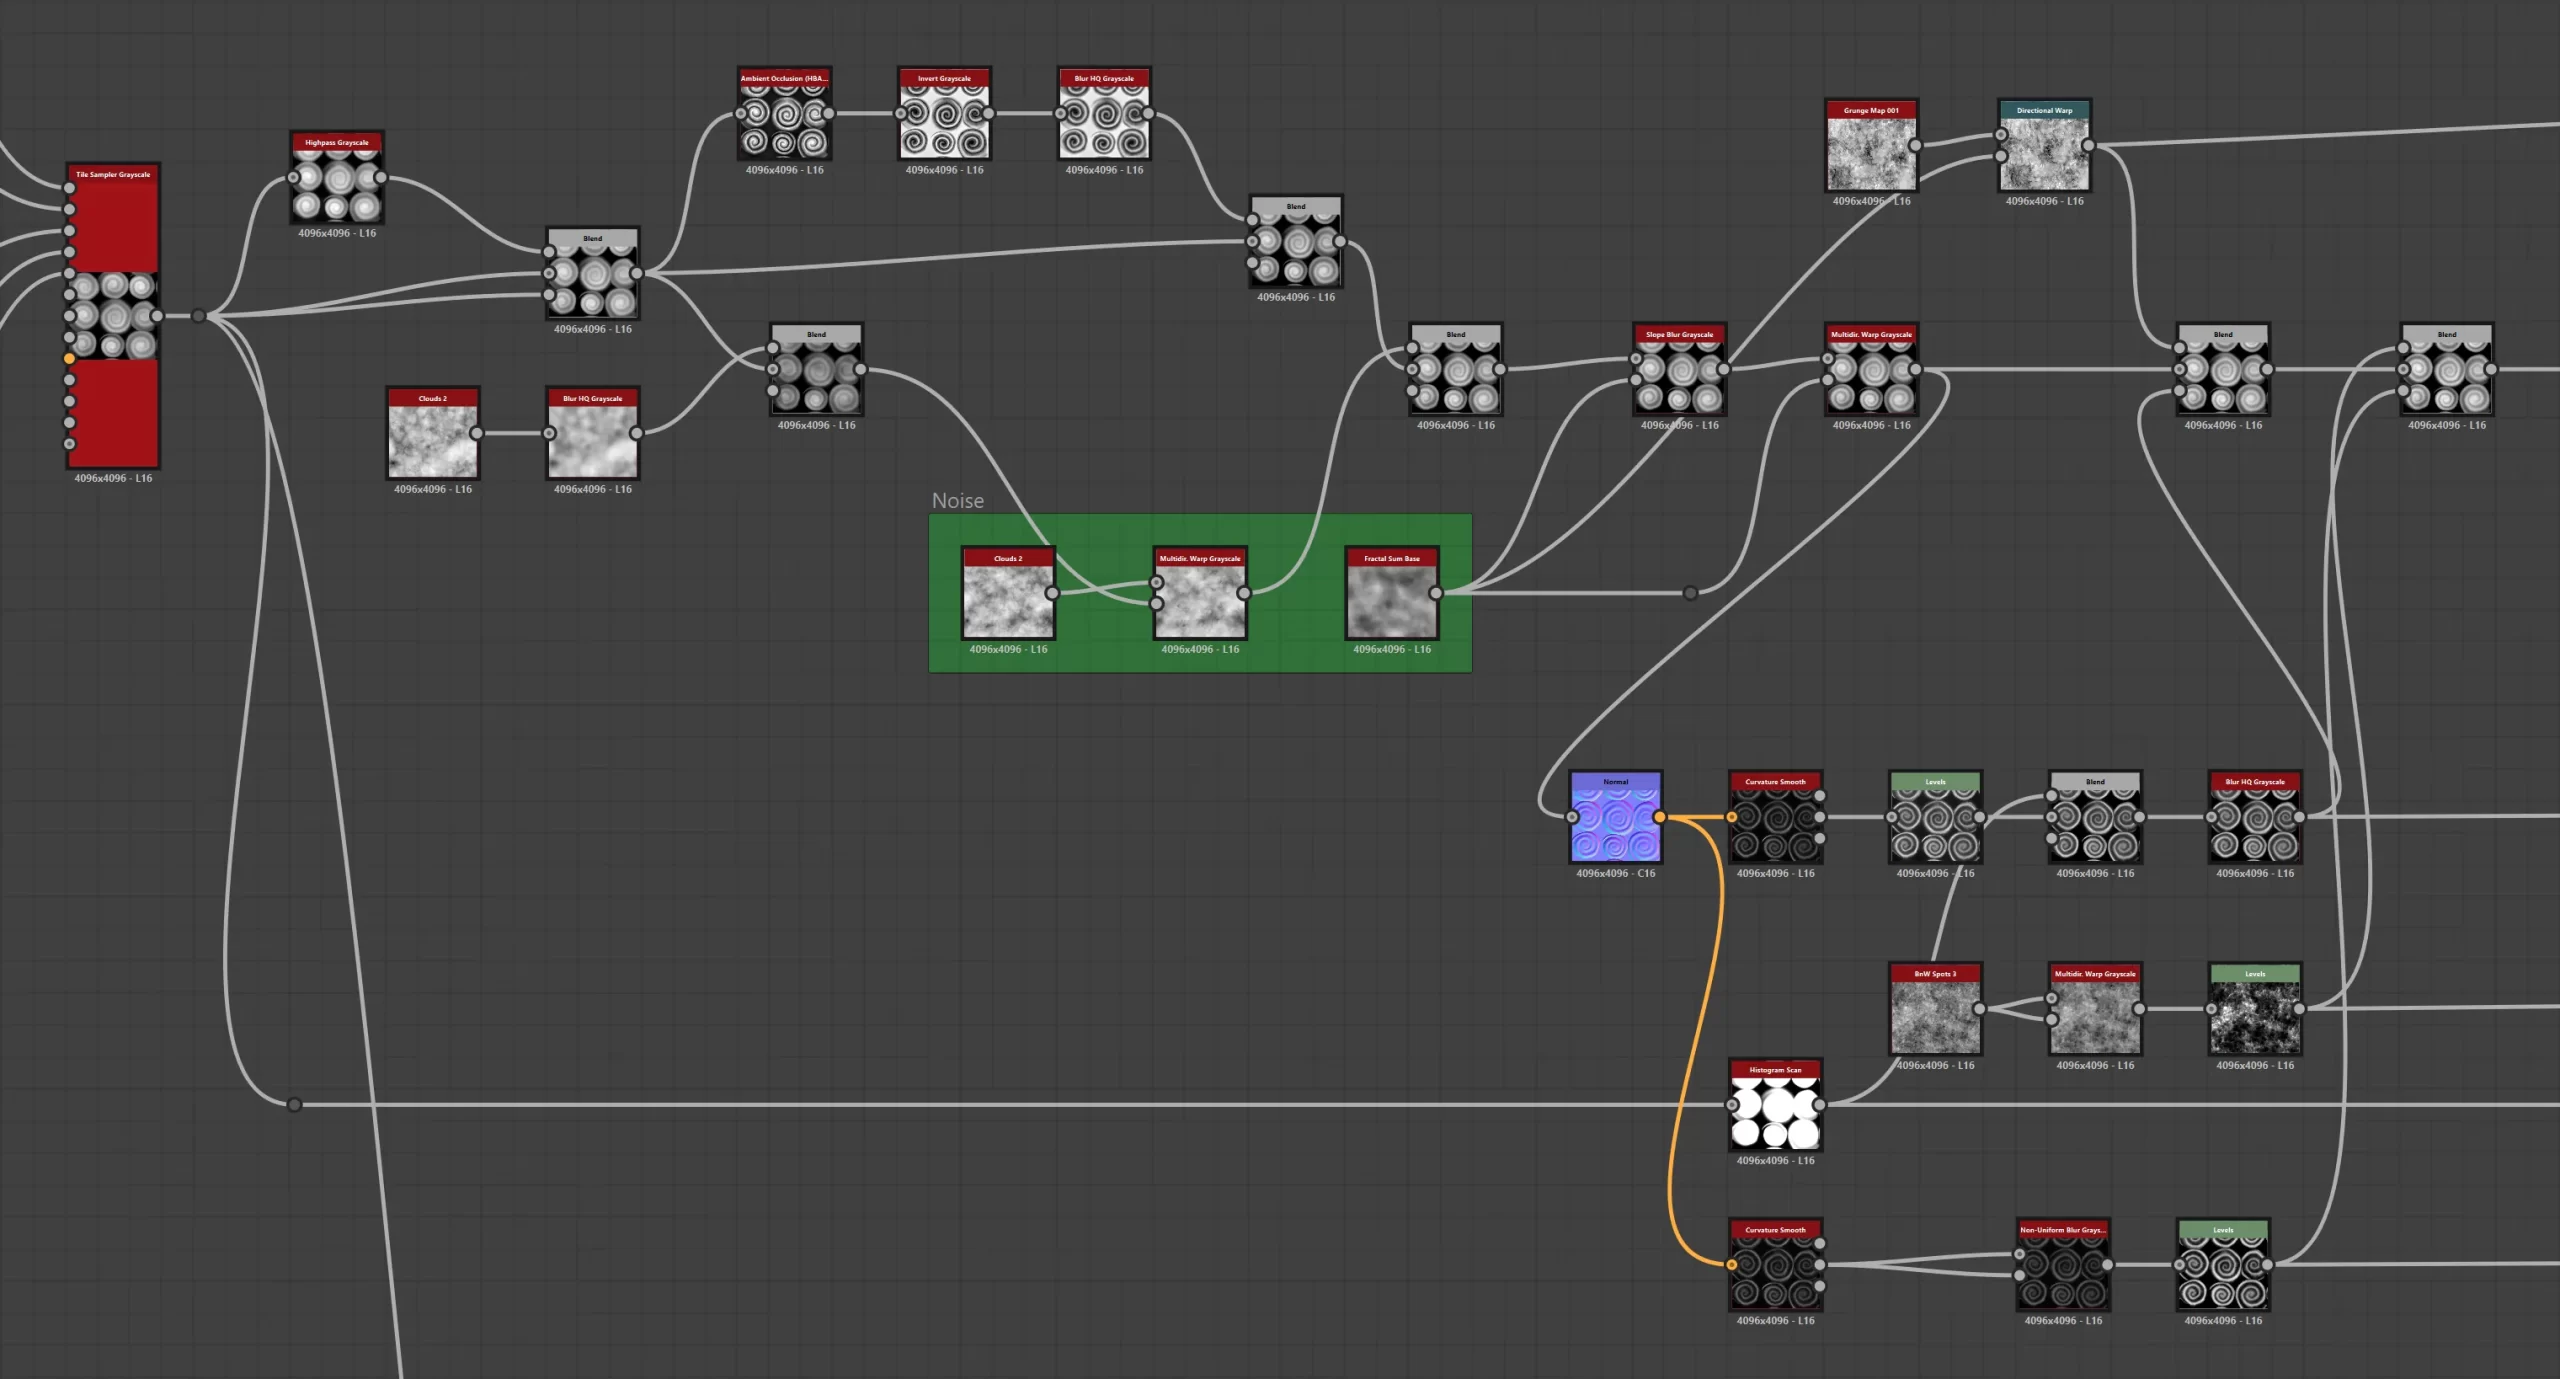Select the Invert Grayscale node
Viewport: 2560px width, 1379px height.
coord(945,114)
